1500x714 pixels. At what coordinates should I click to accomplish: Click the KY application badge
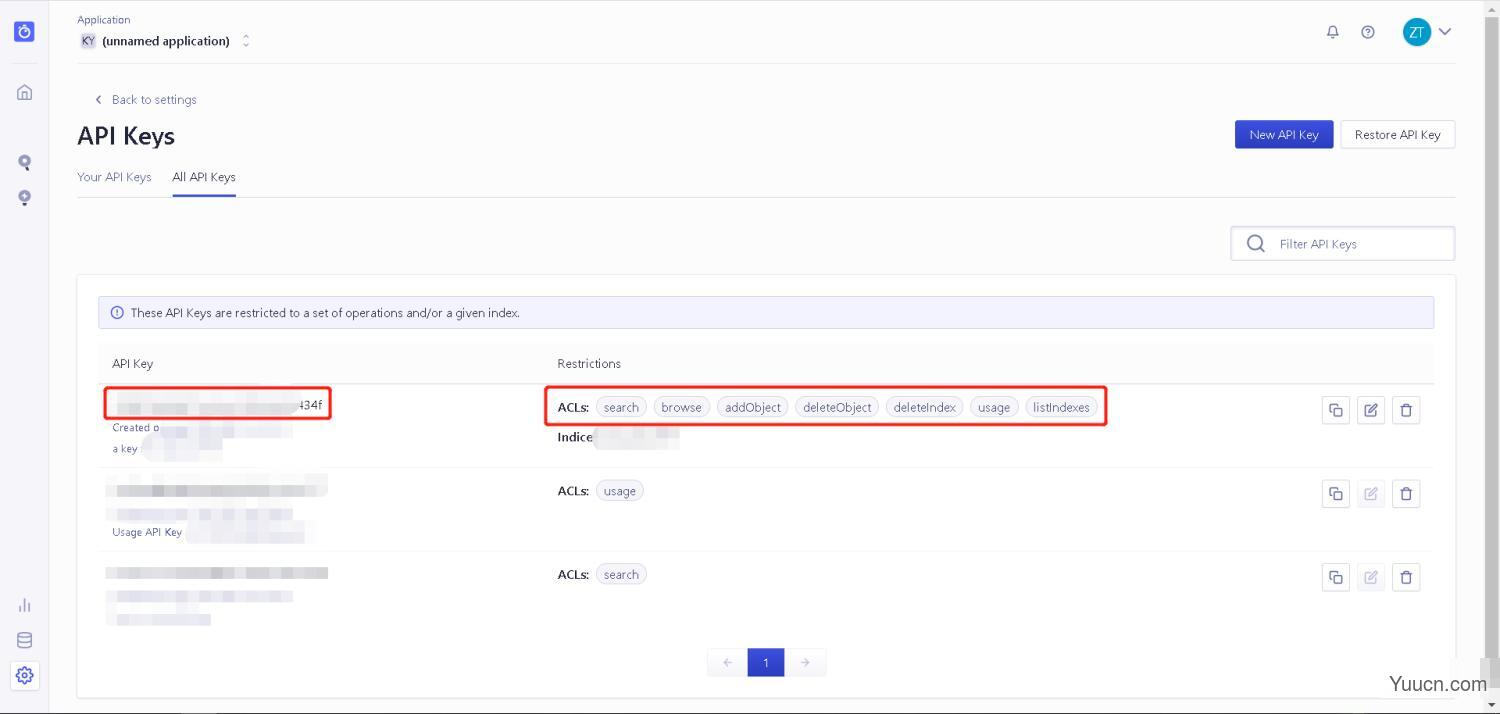click(88, 41)
